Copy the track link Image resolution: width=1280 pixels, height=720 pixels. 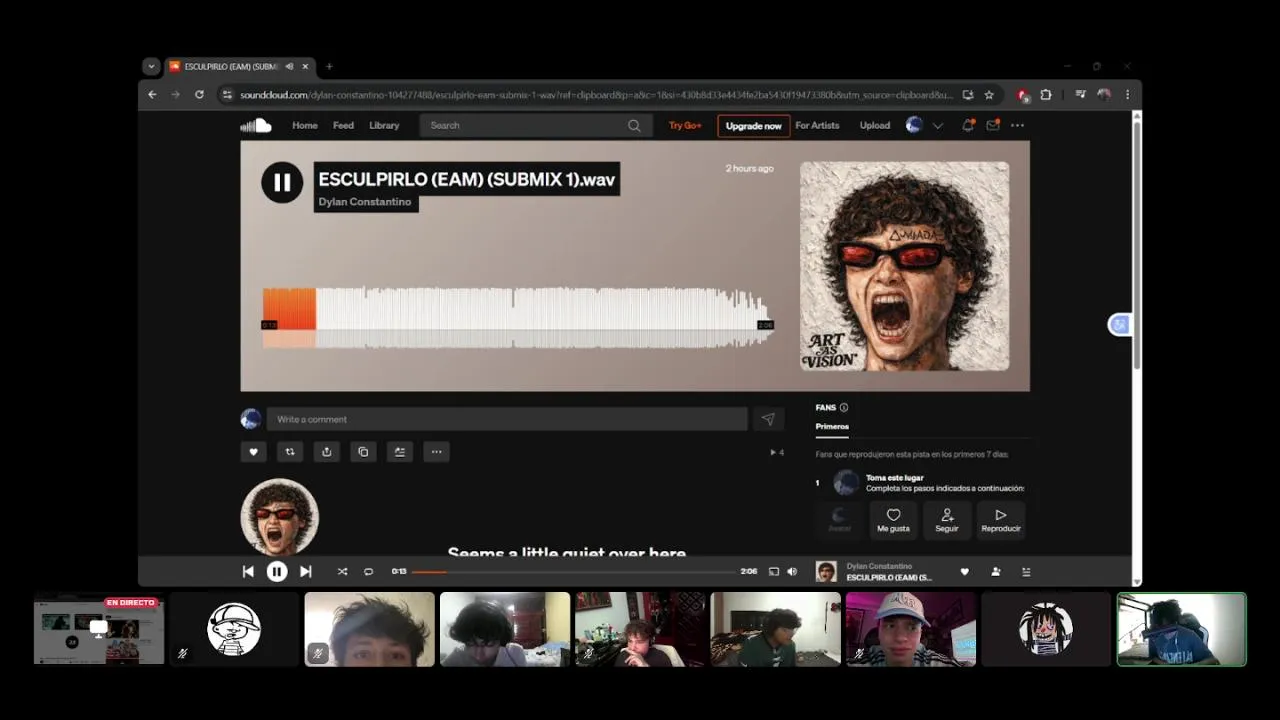pos(363,452)
